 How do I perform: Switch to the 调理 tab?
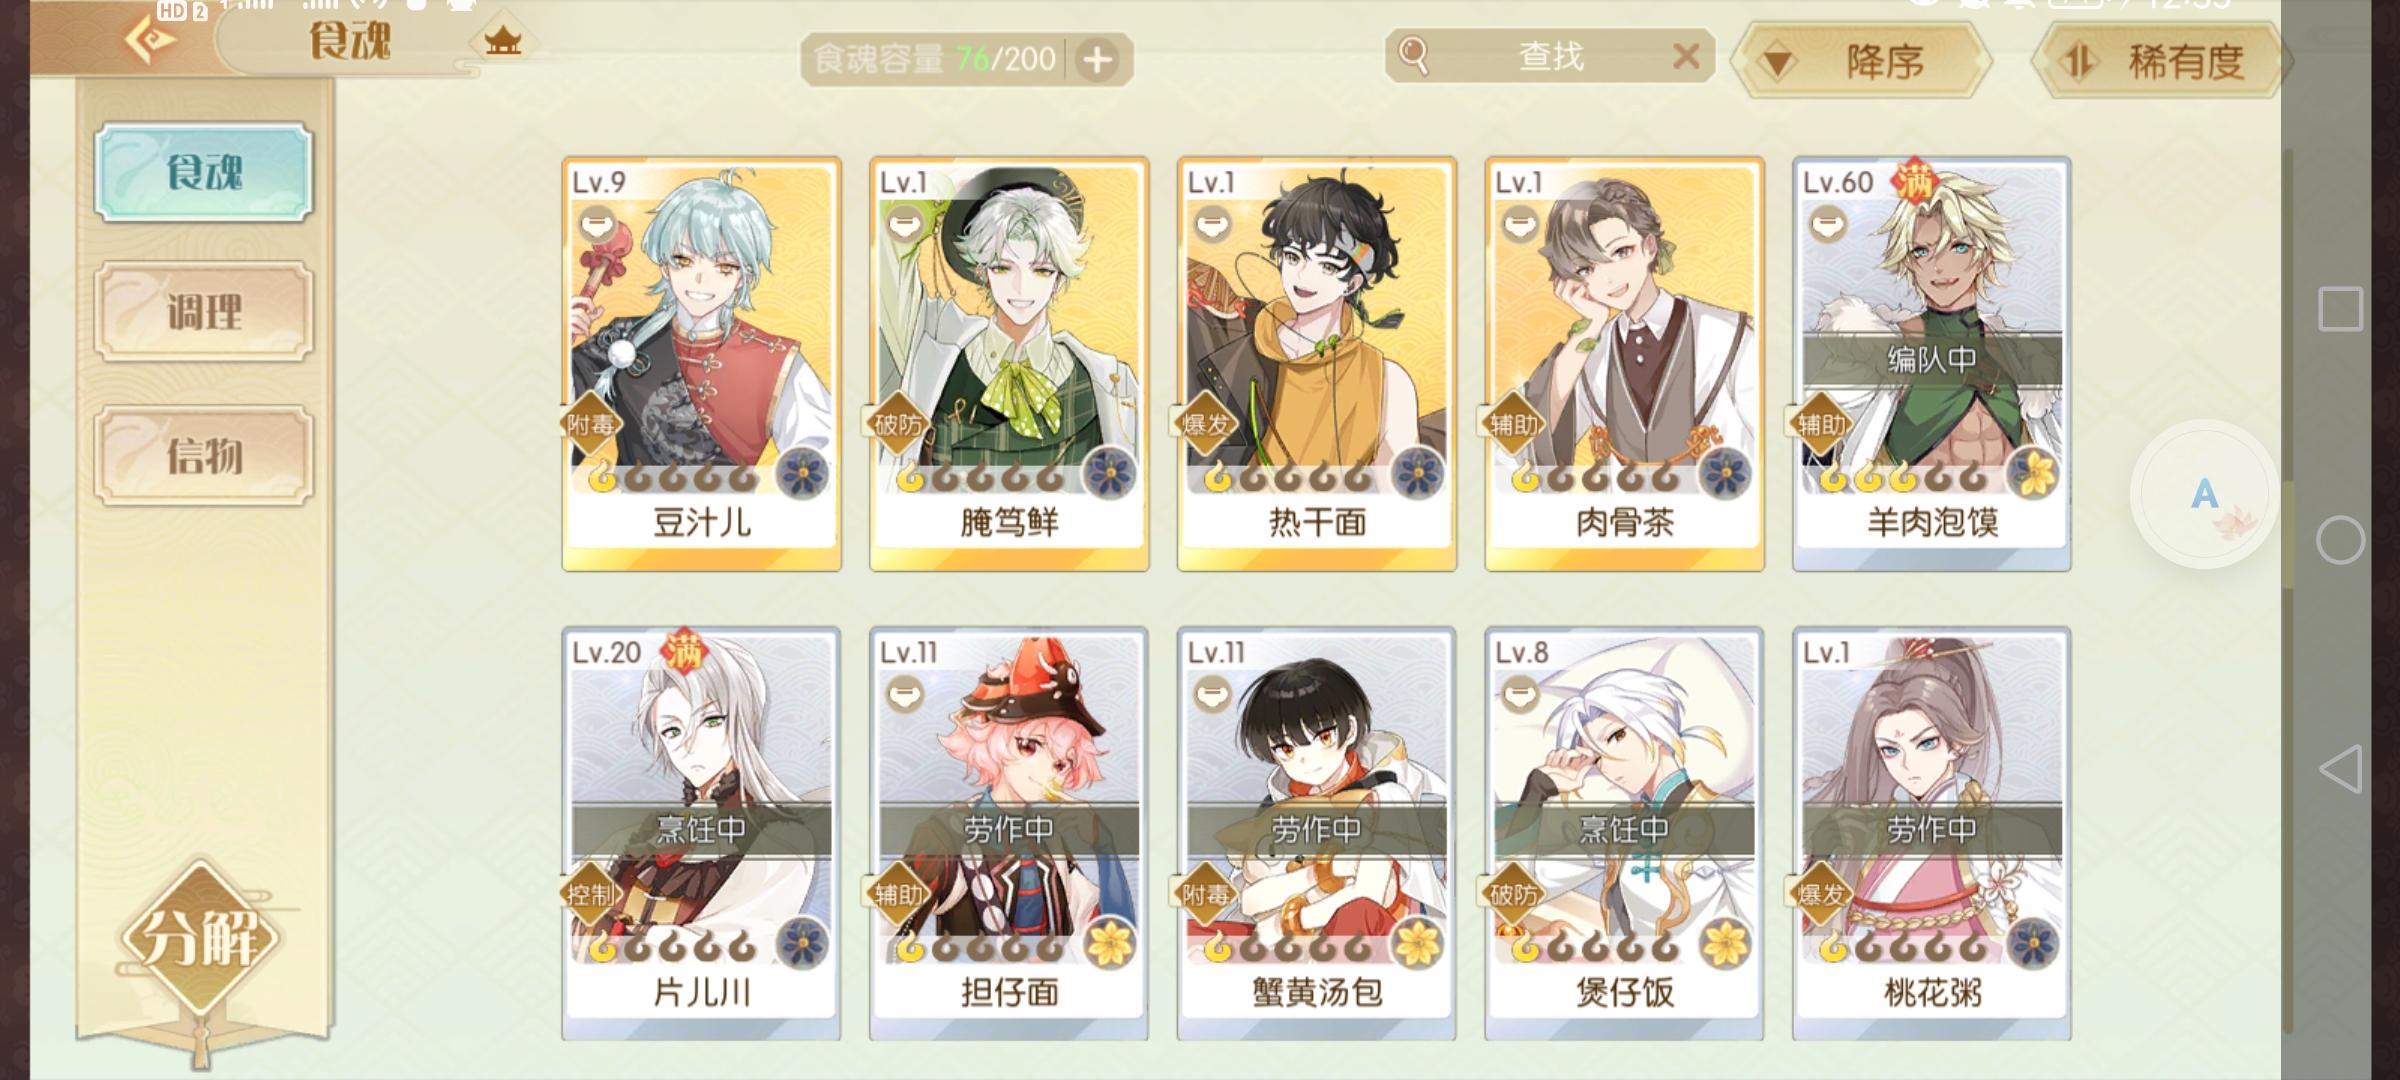[204, 312]
